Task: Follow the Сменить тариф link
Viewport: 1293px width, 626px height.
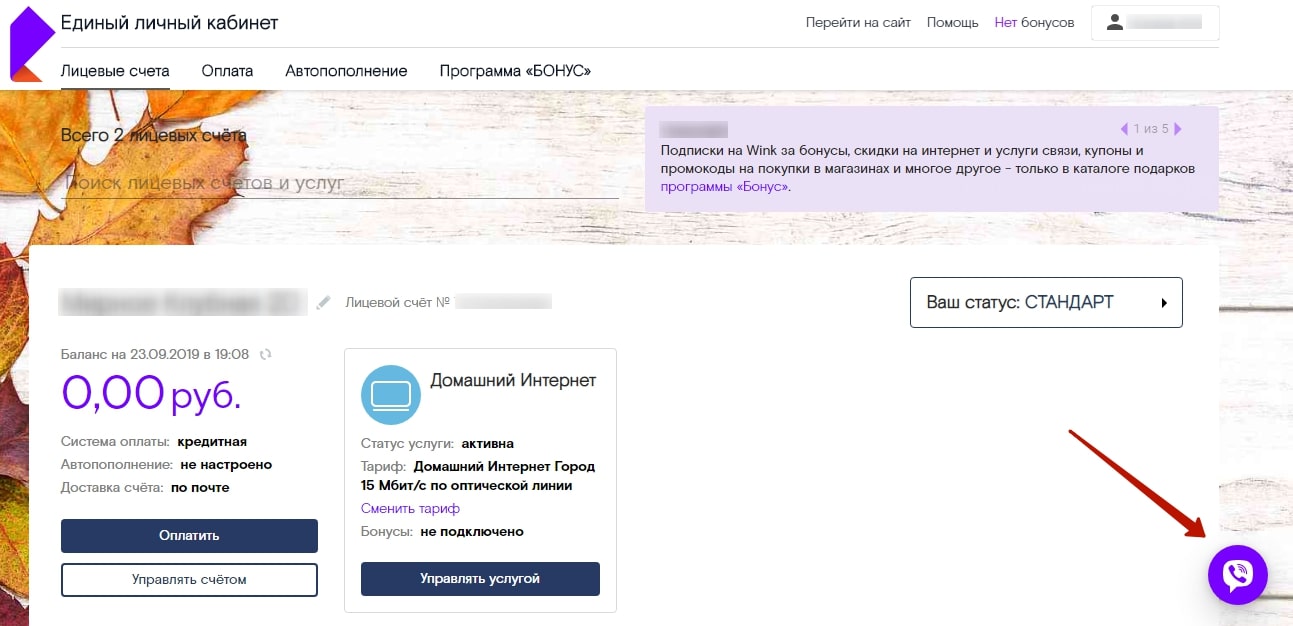Action: pos(410,509)
